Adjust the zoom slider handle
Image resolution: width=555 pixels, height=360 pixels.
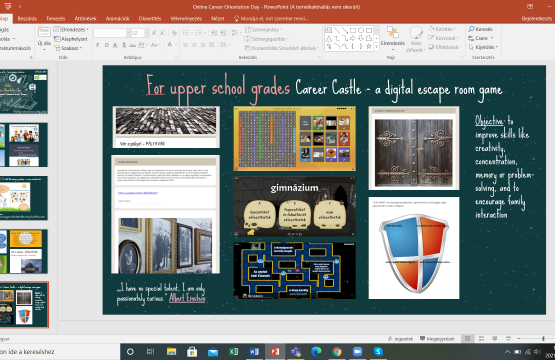[x=543, y=339]
